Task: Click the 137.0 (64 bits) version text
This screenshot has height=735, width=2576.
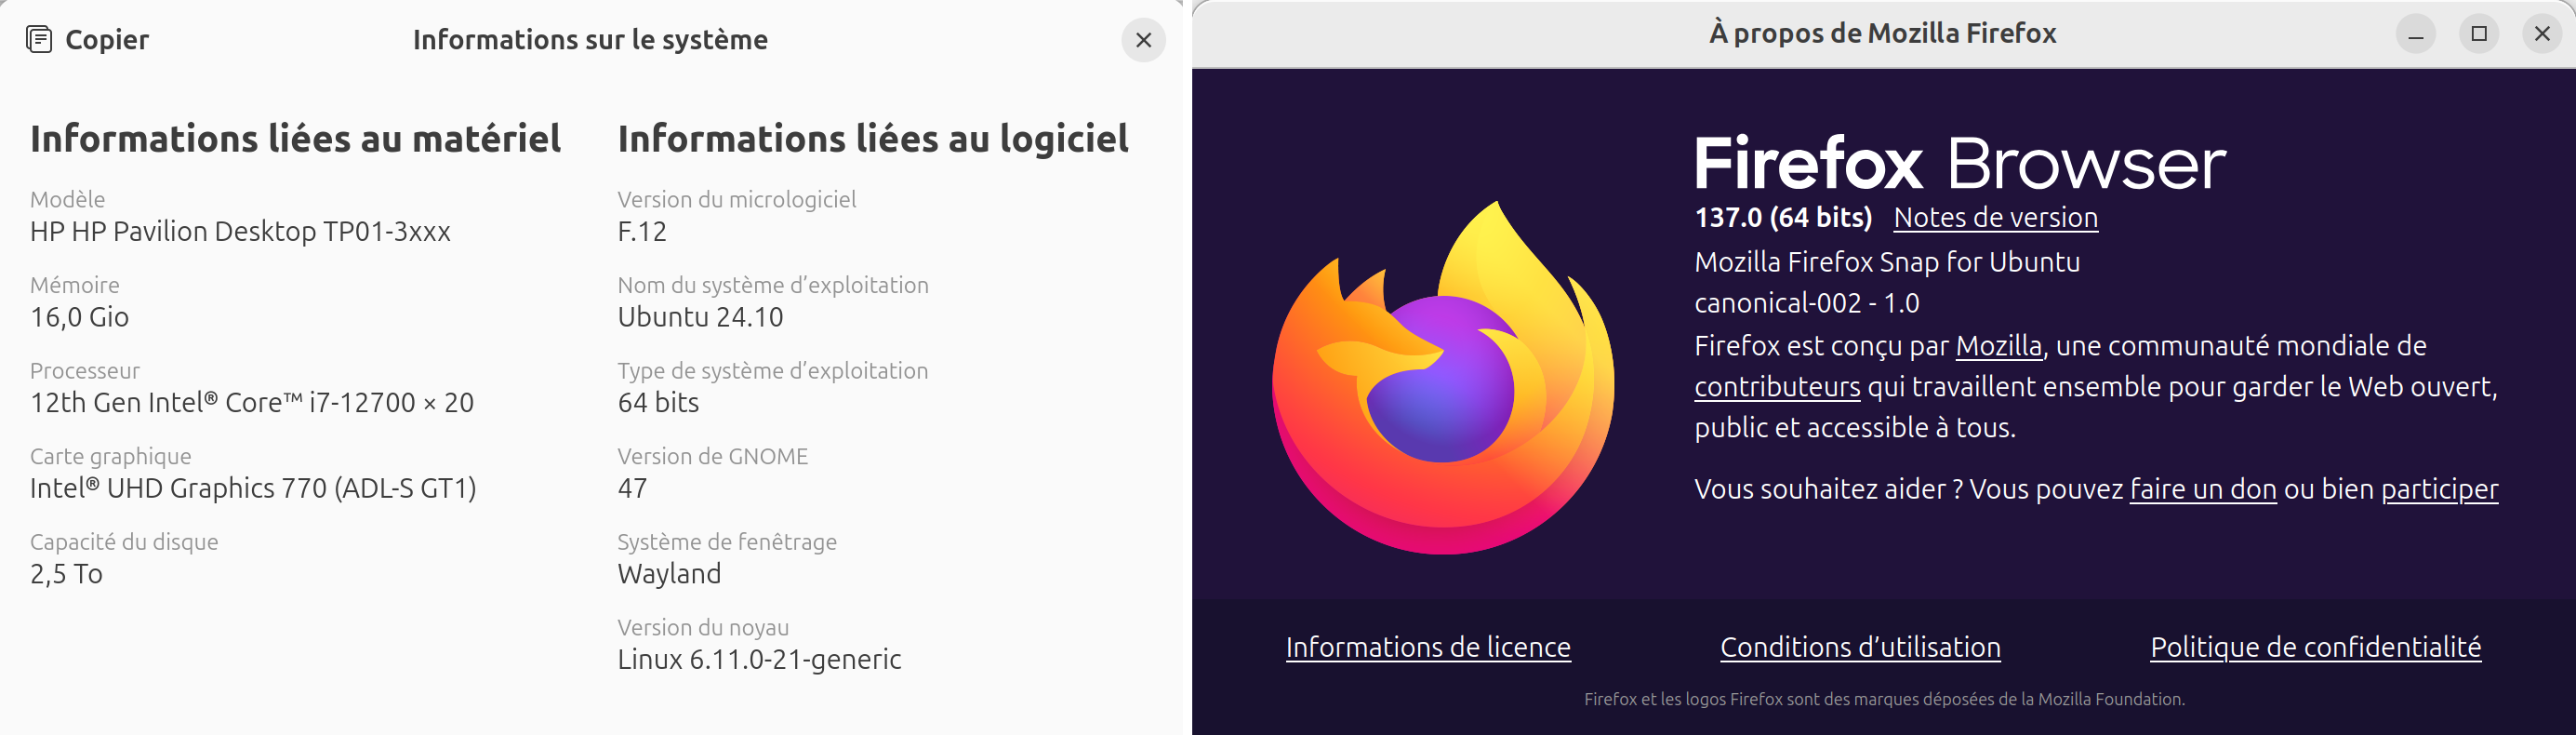Action: click(1783, 217)
